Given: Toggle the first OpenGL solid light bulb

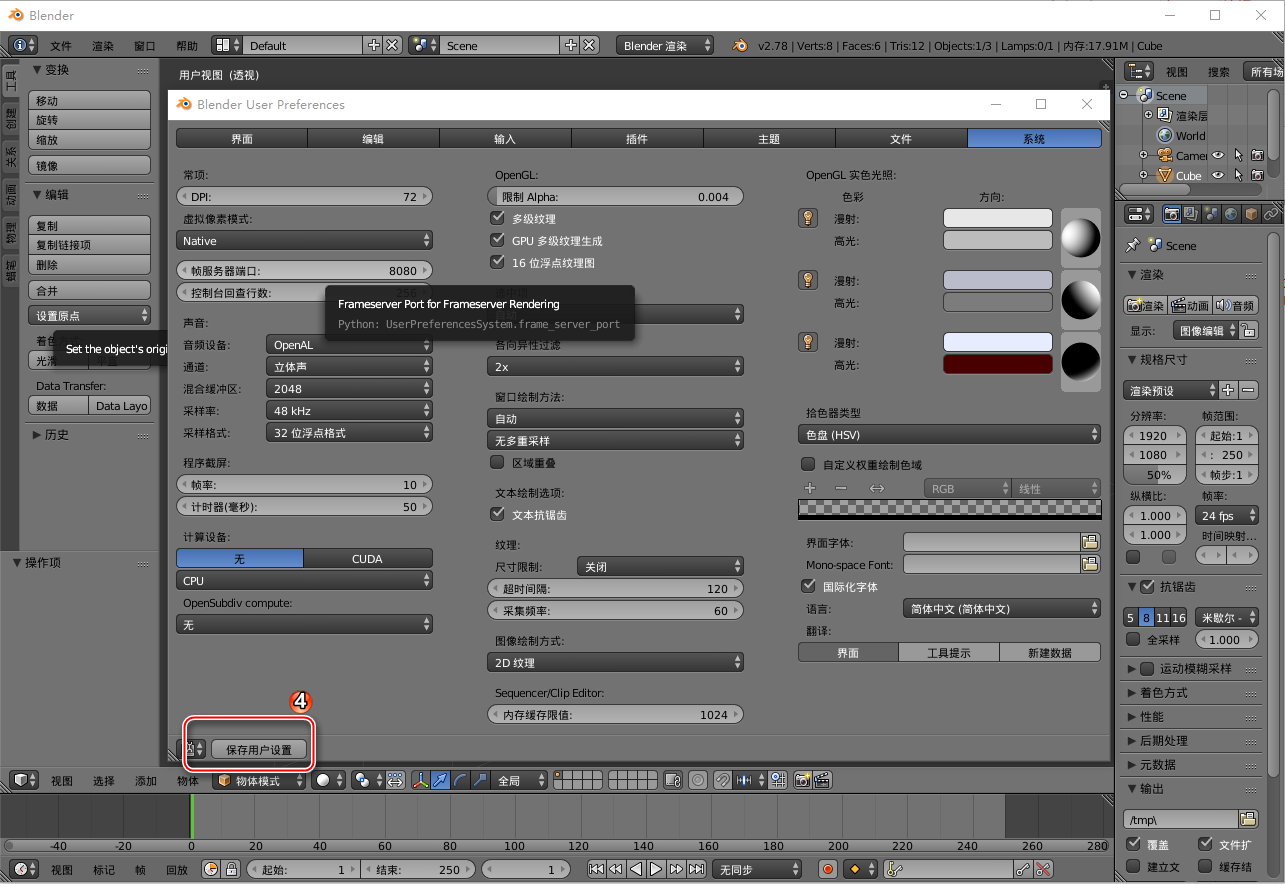Looking at the screenshot, I should tap(808, 218).
